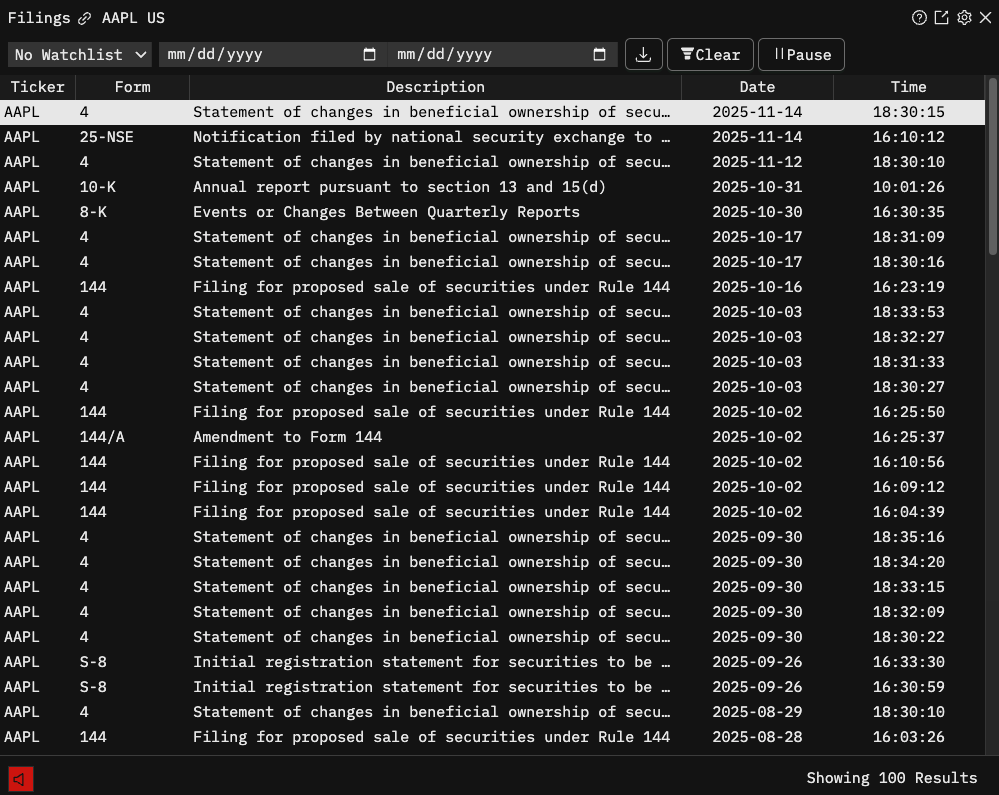Click the download export icon
The image size is (999, 795).
click(x=643, y=54)
